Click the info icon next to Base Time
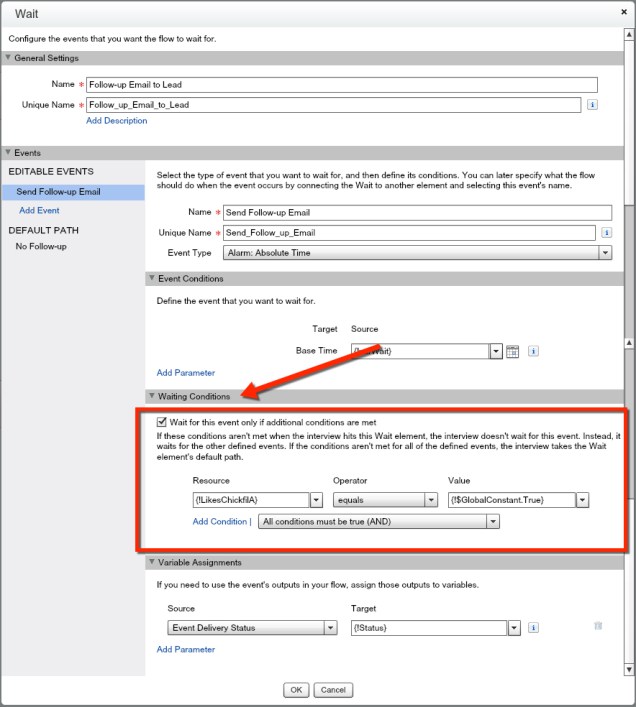This screenshot has width=636, height=707. tap(534, 351)
